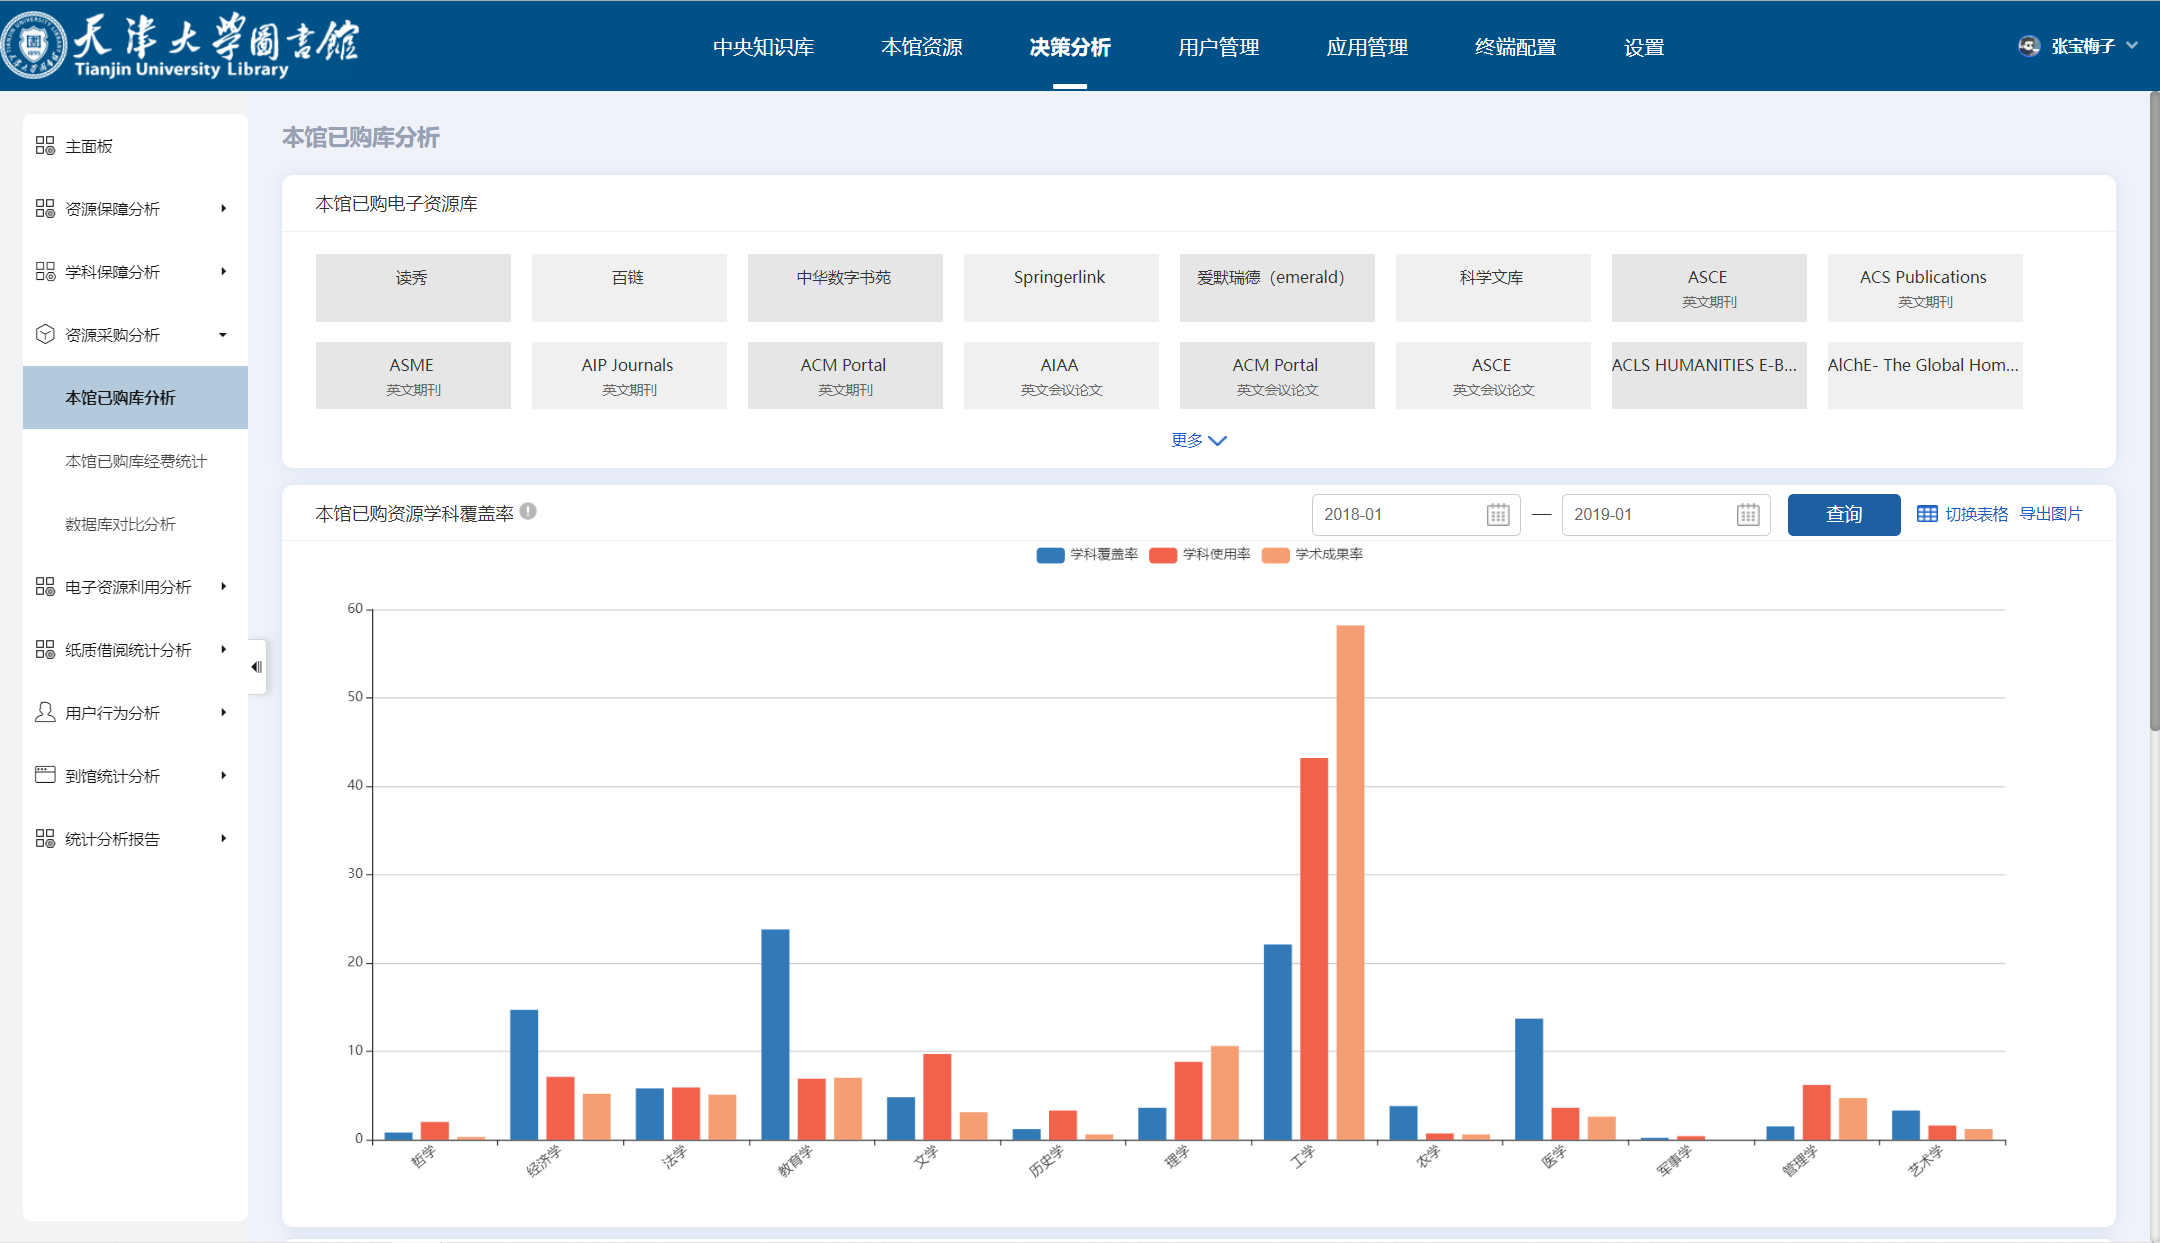
Task: Click the 用户行为分析 person icon
Action: point(45,712)
